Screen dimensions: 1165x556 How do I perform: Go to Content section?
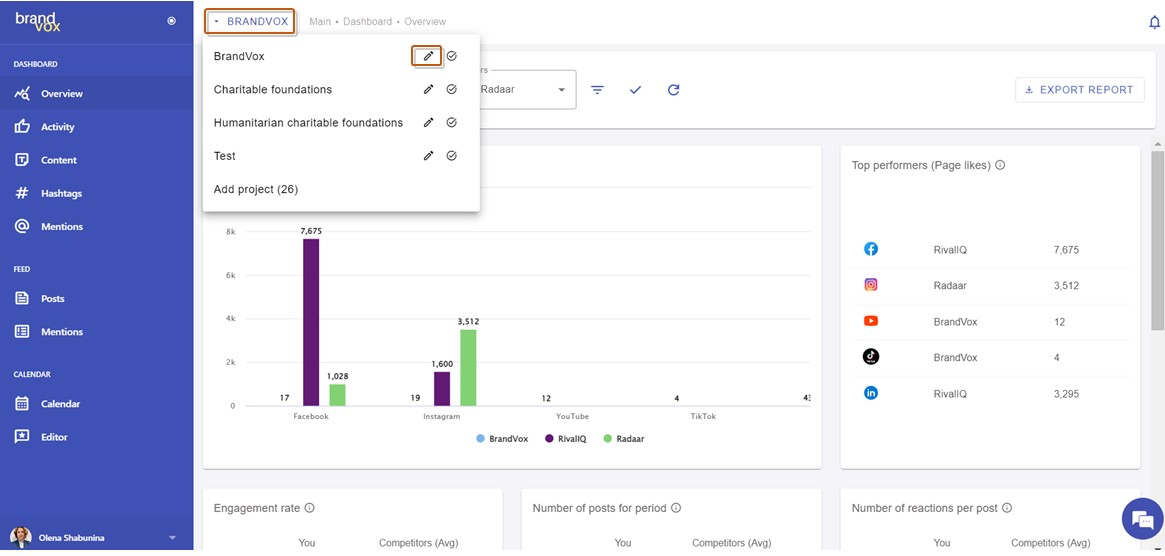click(97, 160)
